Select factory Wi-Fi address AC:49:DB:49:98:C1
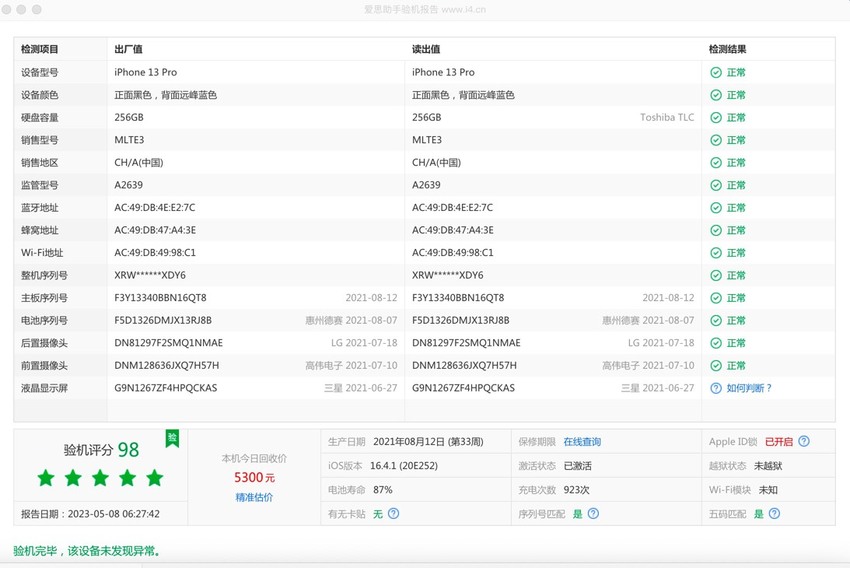The image size is (850, 568). (155, 253)
